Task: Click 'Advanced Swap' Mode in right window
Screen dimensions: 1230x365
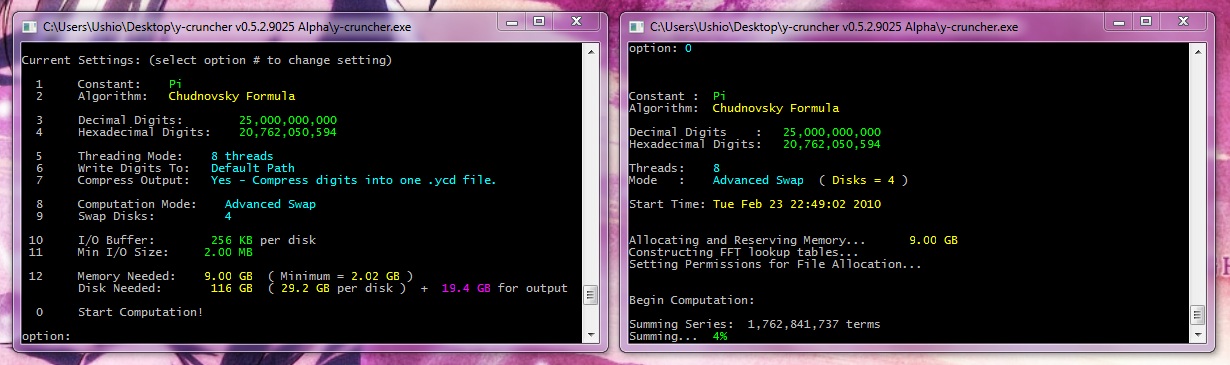Action: pos(758,180)
